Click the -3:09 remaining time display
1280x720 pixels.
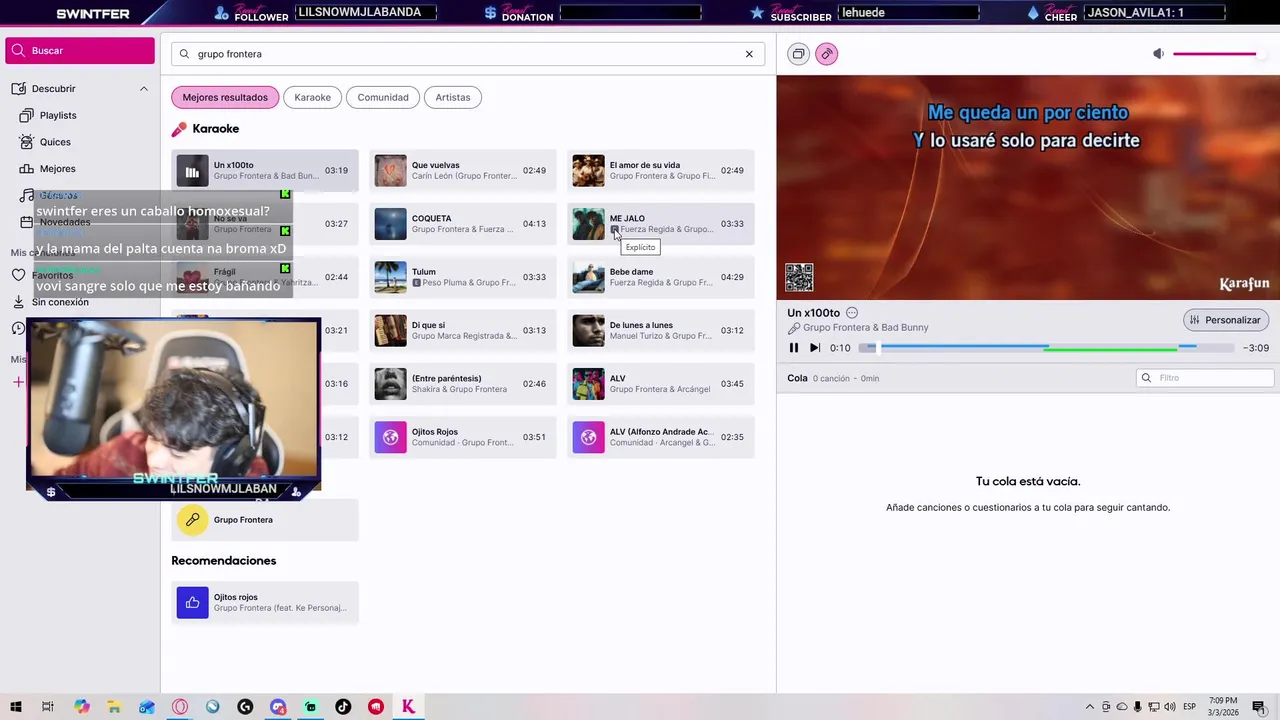1256,348
